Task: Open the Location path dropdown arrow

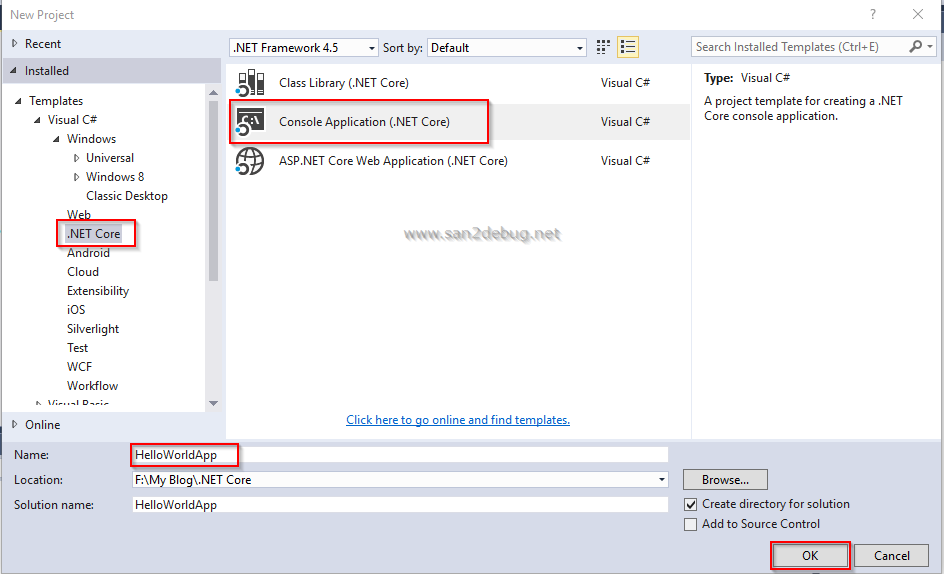Action: pyautogui.click(x=662, y=480)
